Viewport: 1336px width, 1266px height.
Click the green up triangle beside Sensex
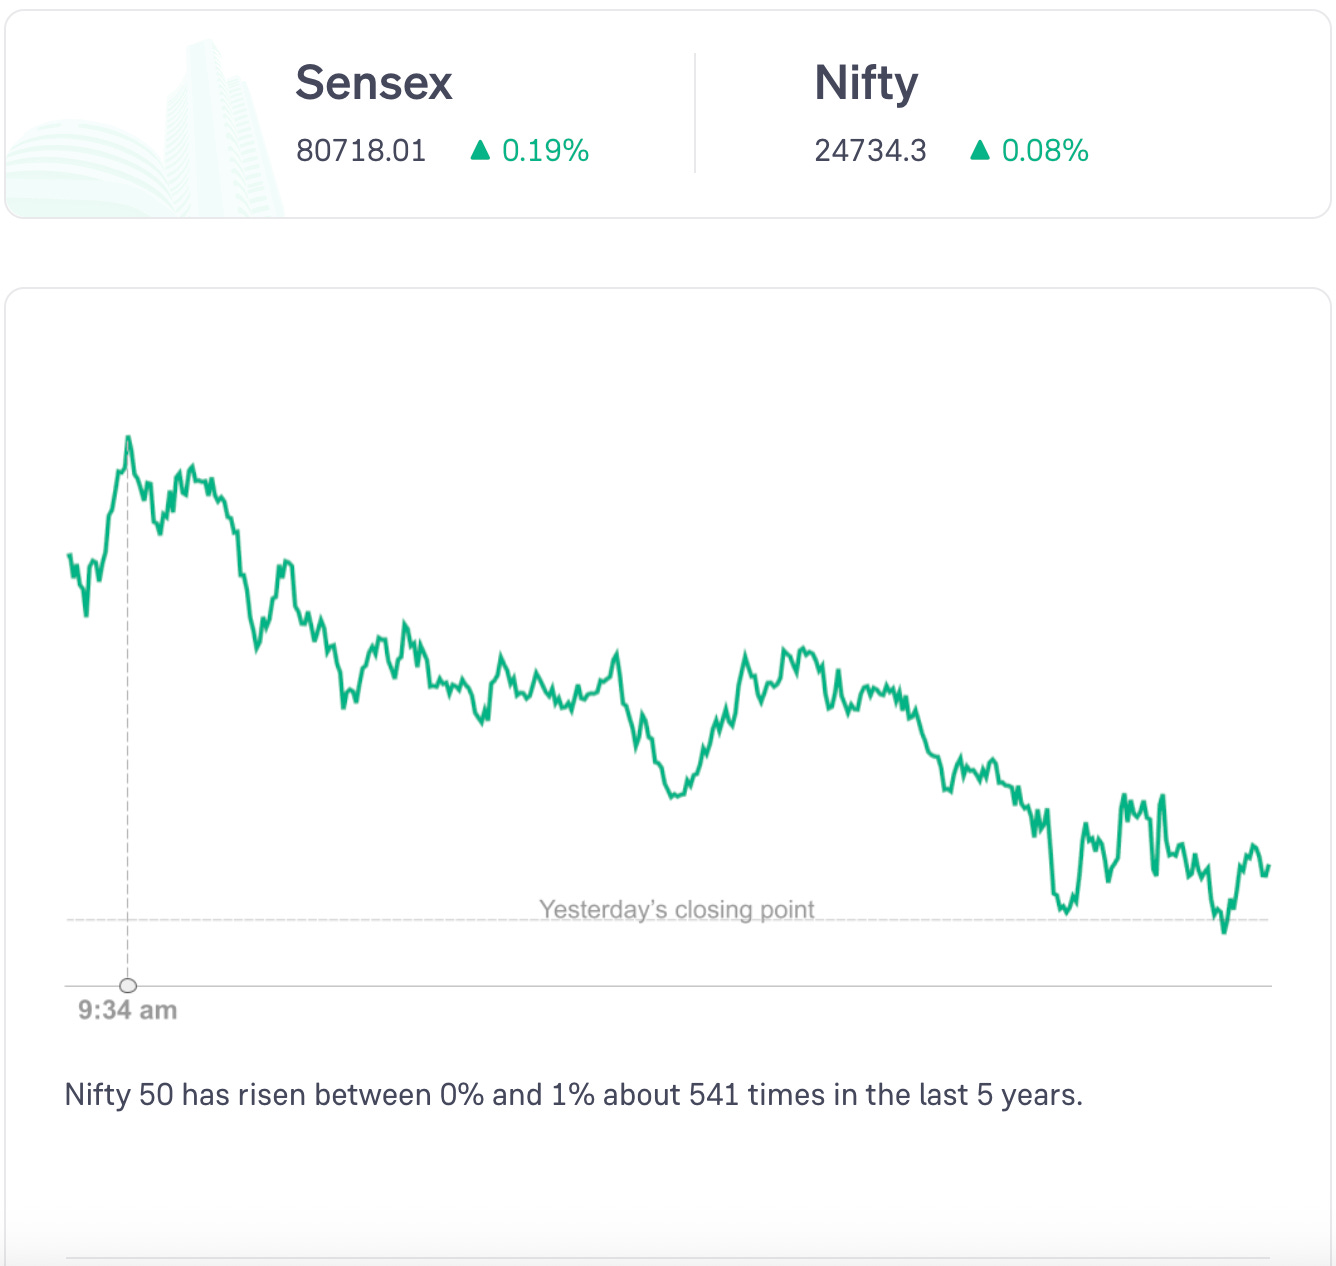(x=480, y=150)
